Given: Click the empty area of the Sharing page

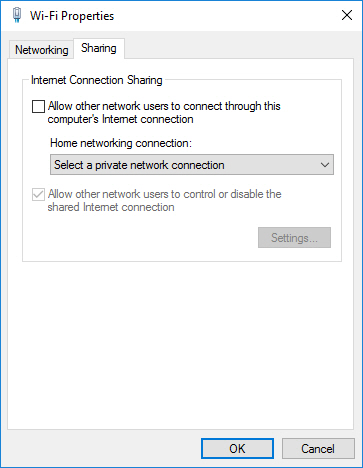Looking at the screenshot, I should click(180, 343).
